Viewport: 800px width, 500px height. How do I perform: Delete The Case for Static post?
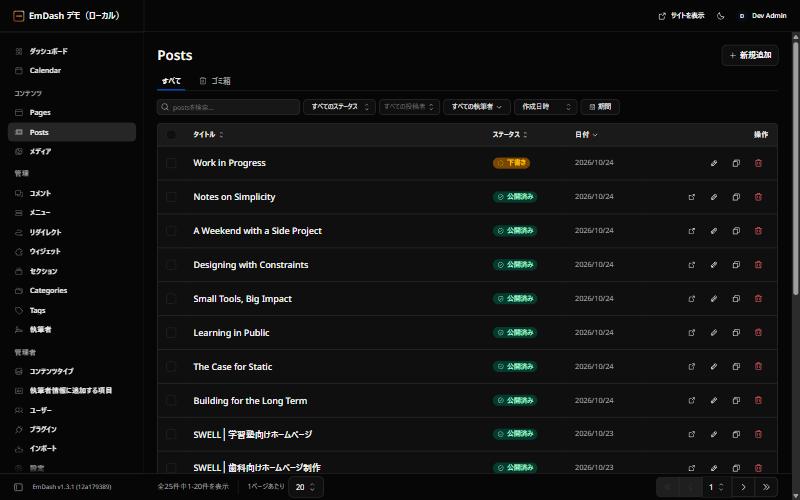[x=758, y=367]
